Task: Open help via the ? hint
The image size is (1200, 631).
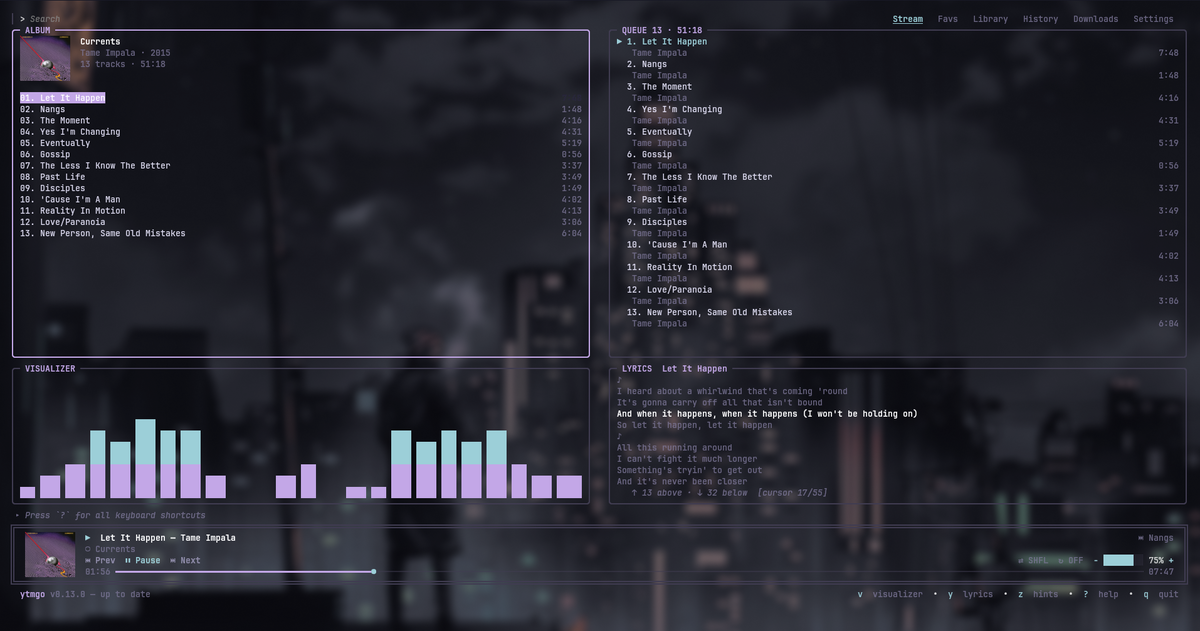Action: tap(1100, 594)
